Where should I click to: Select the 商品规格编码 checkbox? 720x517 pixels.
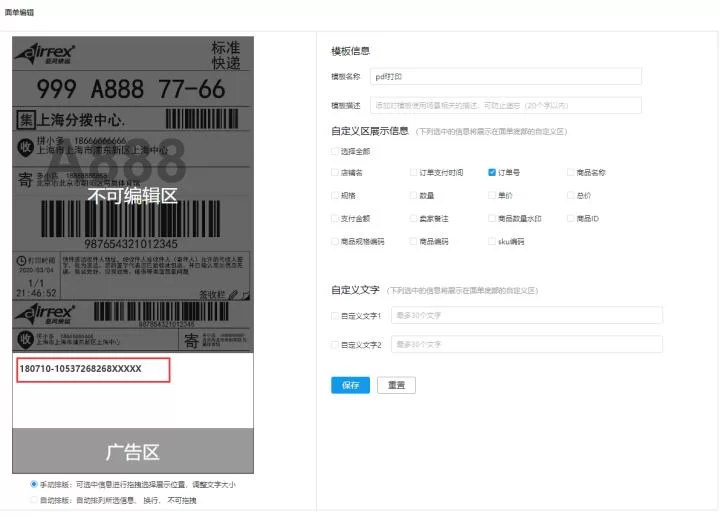click(x=335, y=241)
